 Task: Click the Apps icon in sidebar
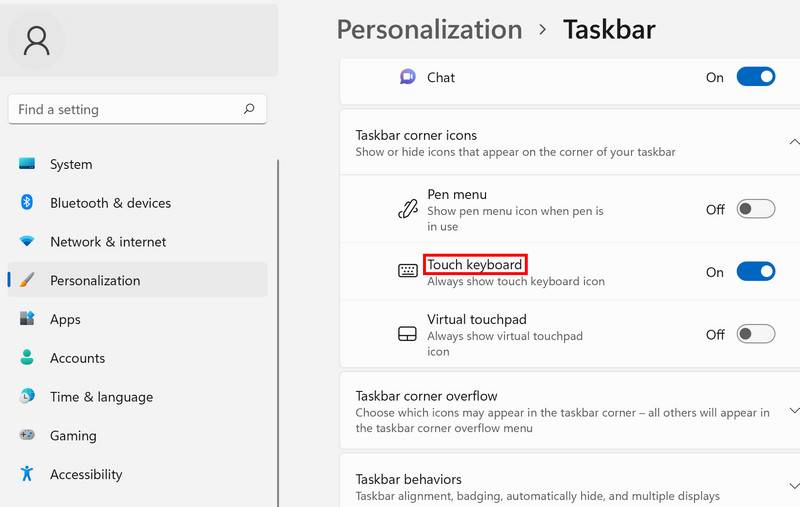pos(27,318)
